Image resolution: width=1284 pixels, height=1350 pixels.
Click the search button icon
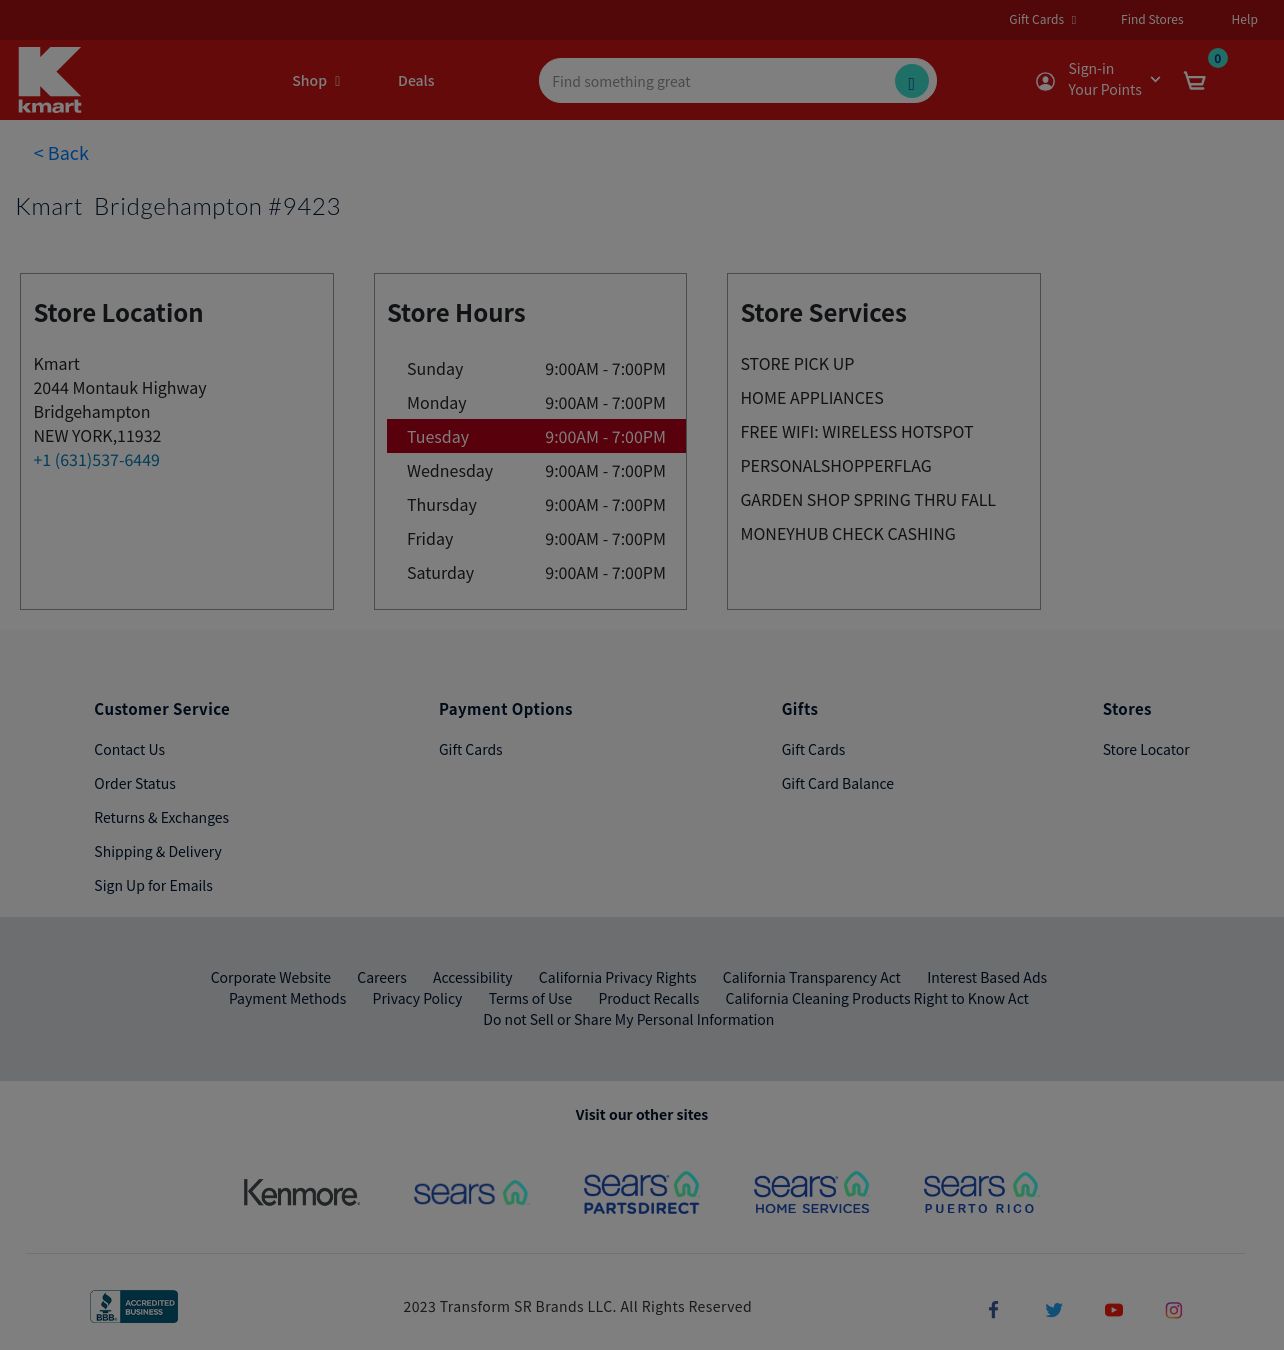(x=911, y=81)
